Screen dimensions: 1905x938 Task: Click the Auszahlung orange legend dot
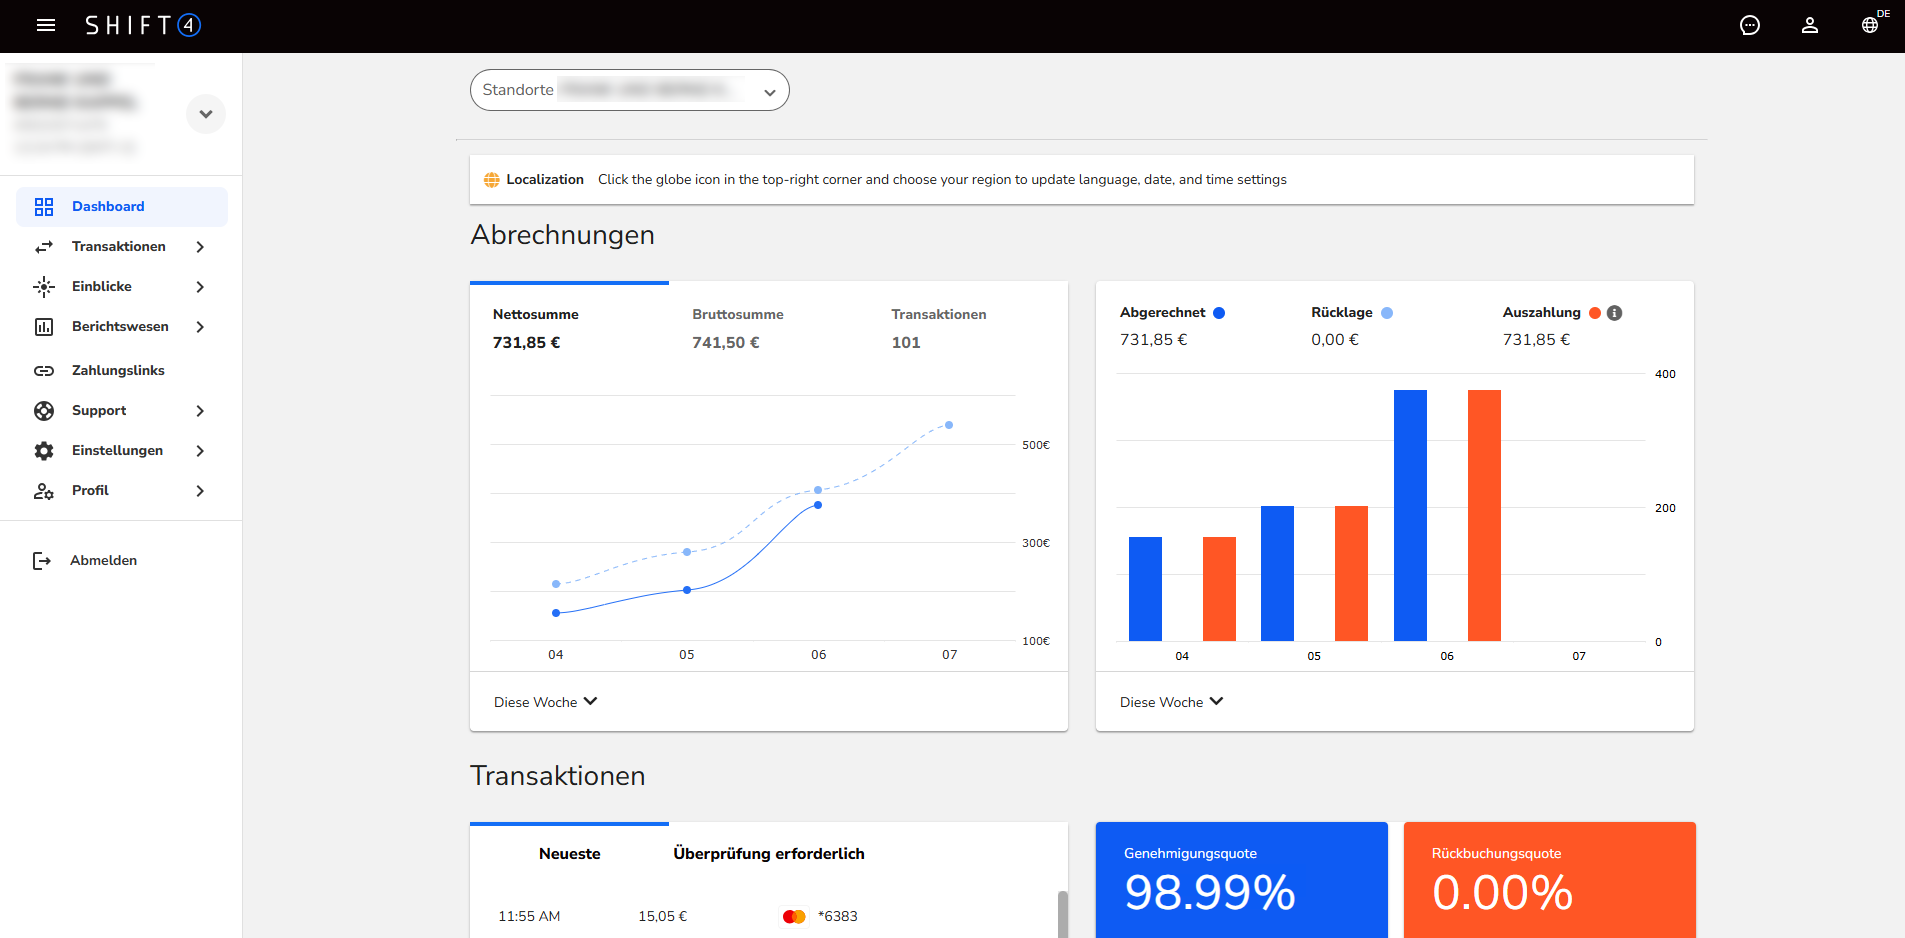coord(1595,313)
